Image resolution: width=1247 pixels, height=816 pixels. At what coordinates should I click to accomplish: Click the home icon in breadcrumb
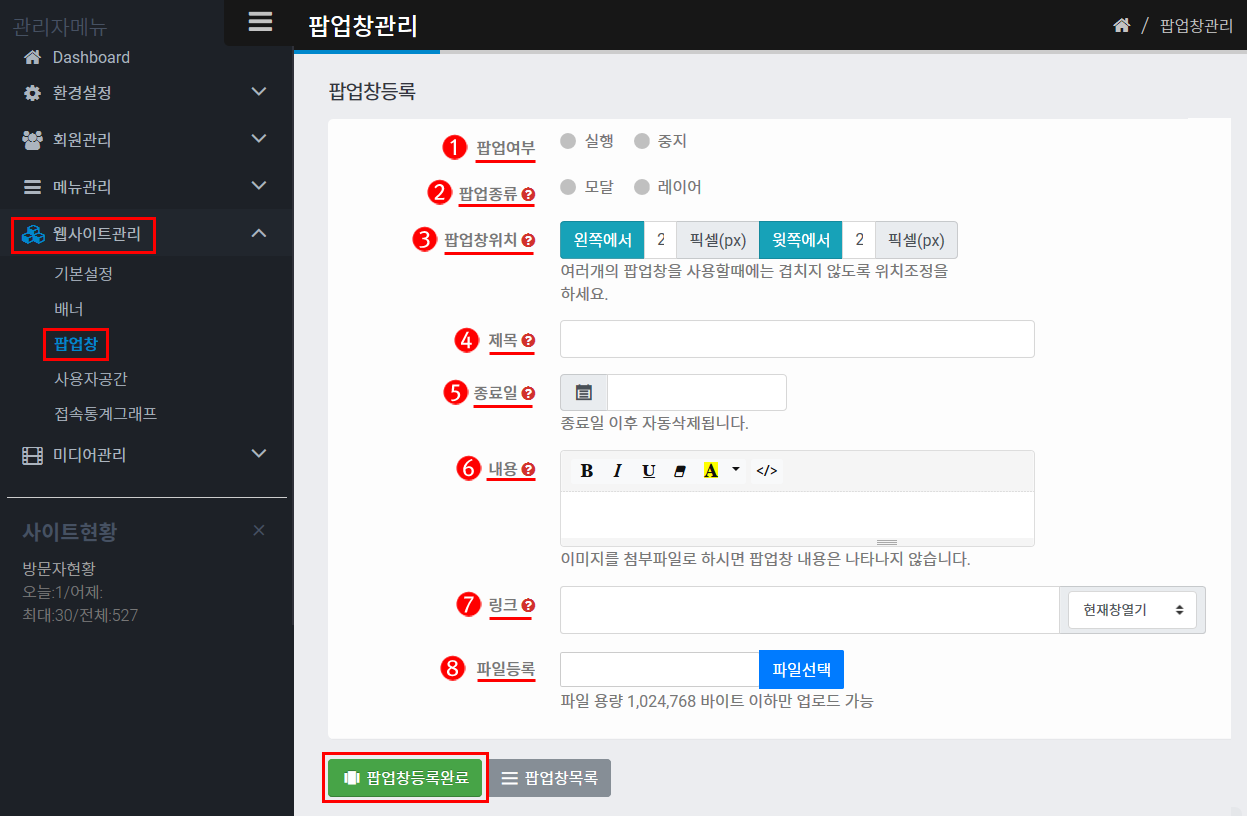pos(1121,26)
